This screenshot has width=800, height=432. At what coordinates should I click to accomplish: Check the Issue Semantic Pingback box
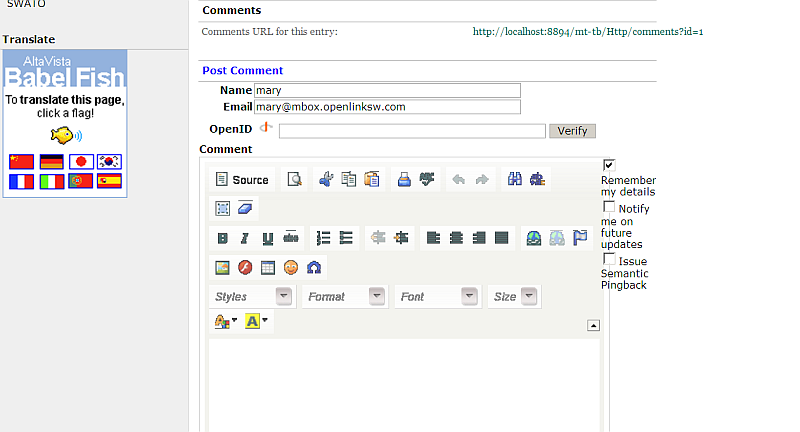(x=609, y=259)
